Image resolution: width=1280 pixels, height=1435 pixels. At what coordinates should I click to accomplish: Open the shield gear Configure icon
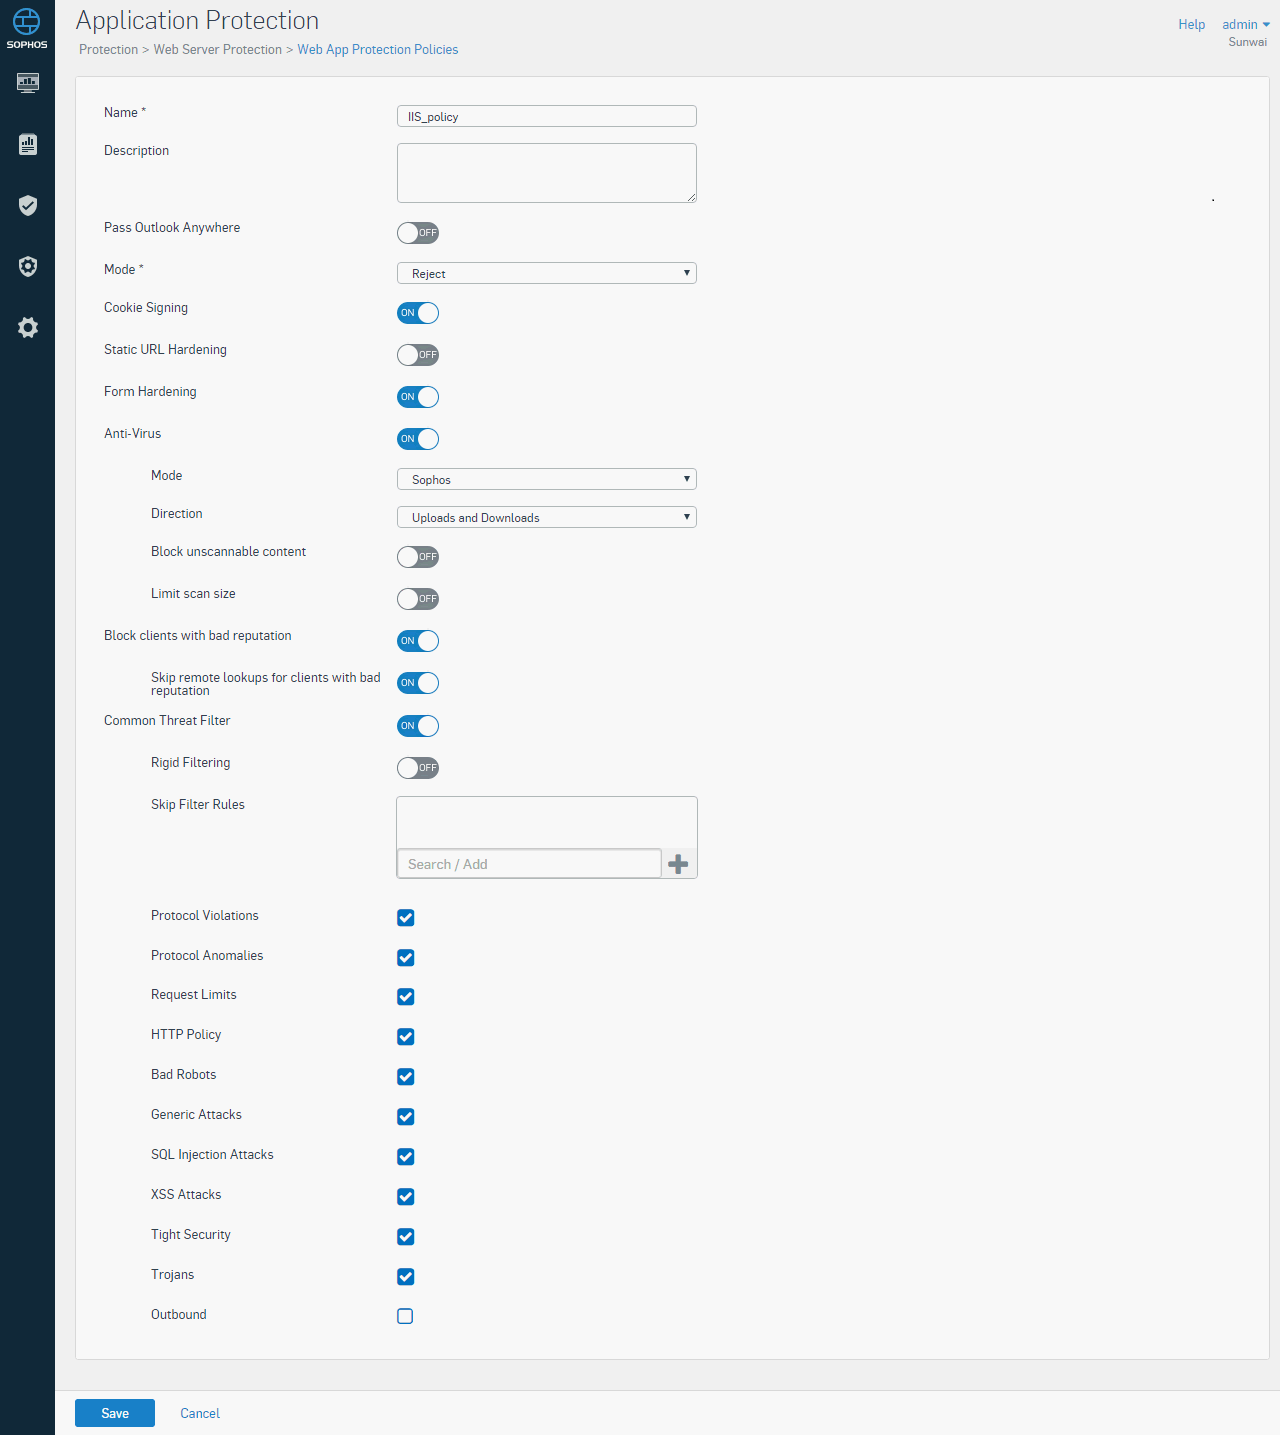[x=28, y=266]
